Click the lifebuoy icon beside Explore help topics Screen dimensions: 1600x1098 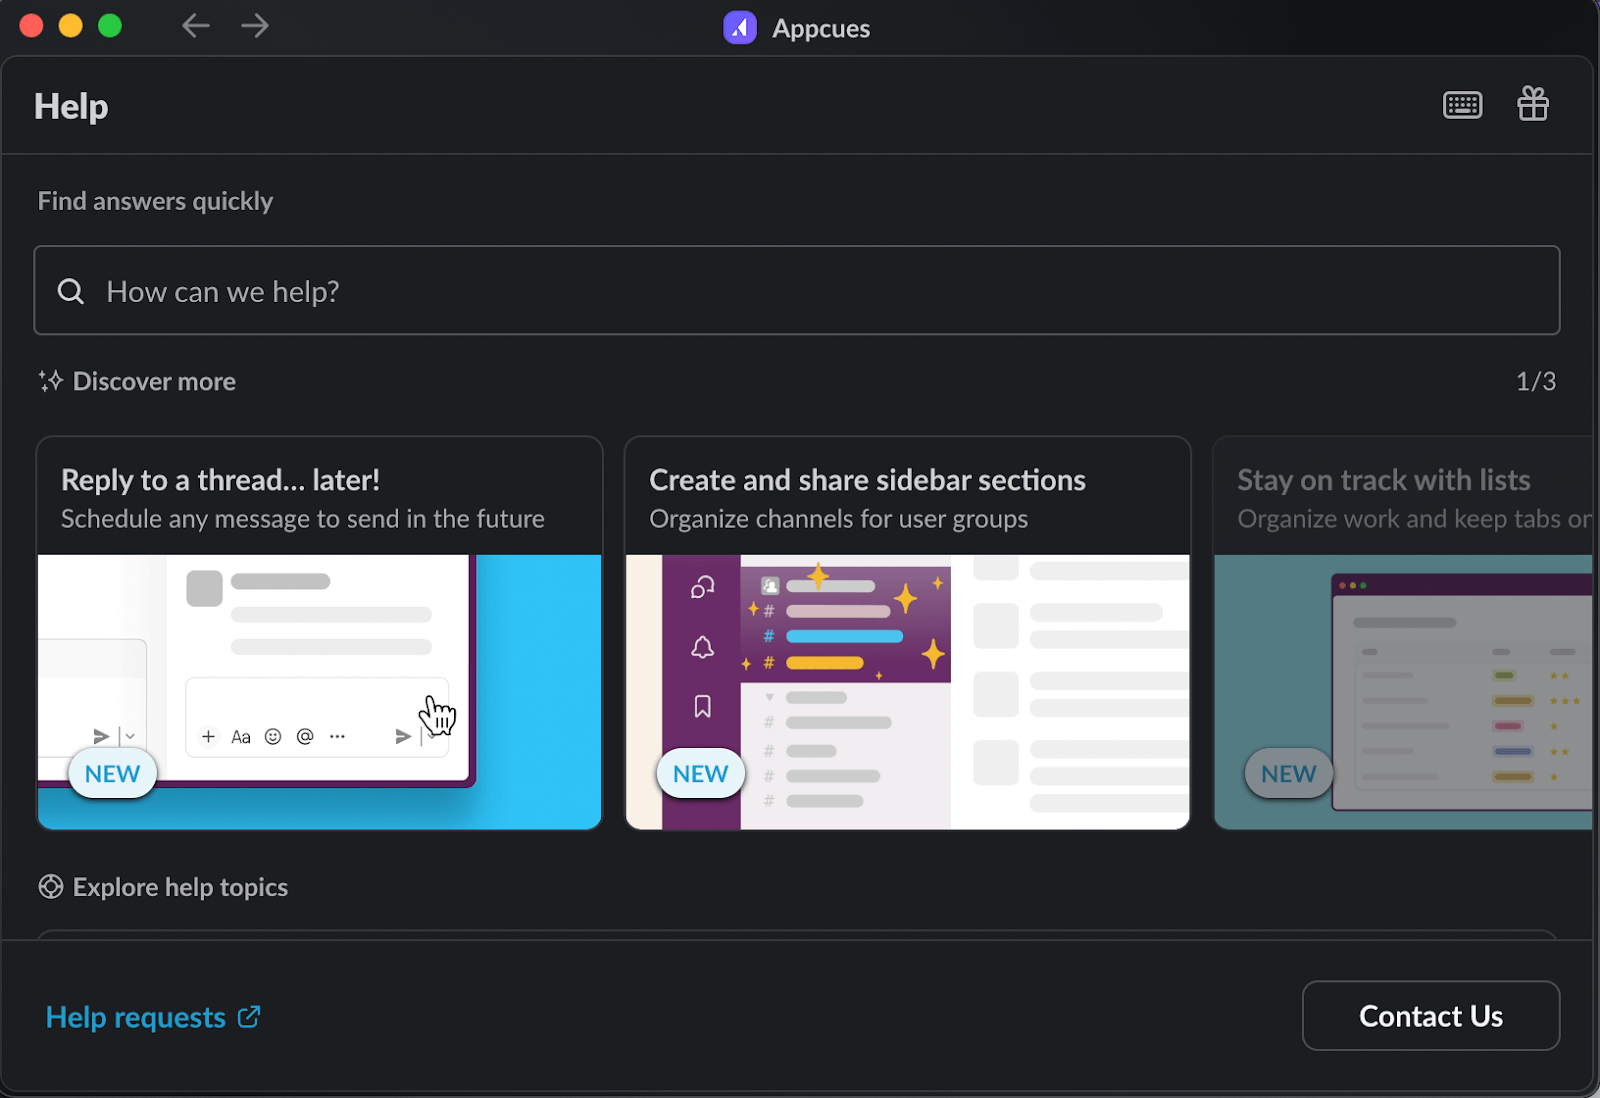(x=51, y=887)
